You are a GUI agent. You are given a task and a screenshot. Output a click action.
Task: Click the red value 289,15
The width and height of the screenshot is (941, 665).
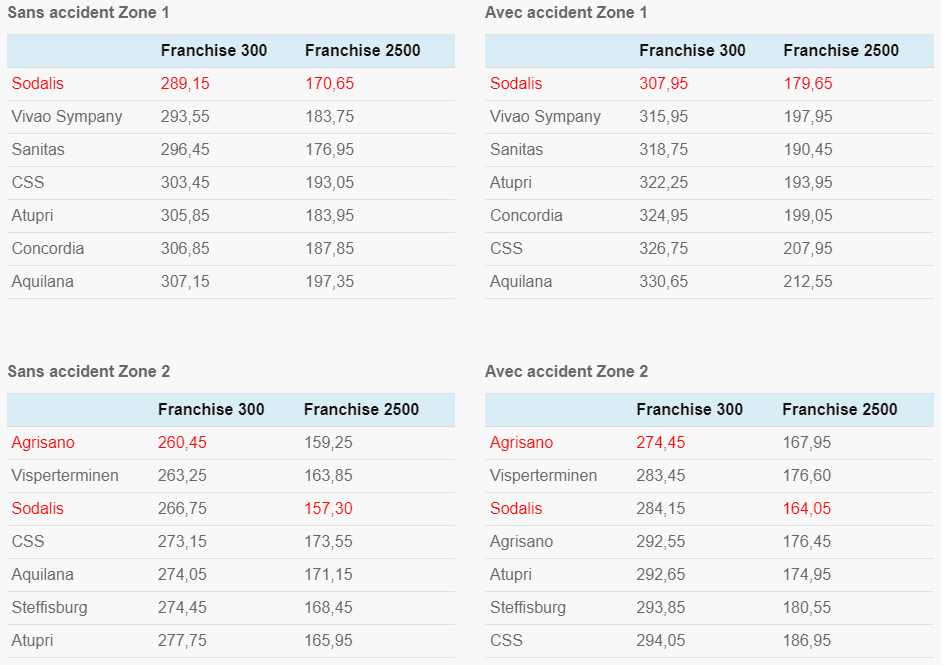click(x=185, y=83)
